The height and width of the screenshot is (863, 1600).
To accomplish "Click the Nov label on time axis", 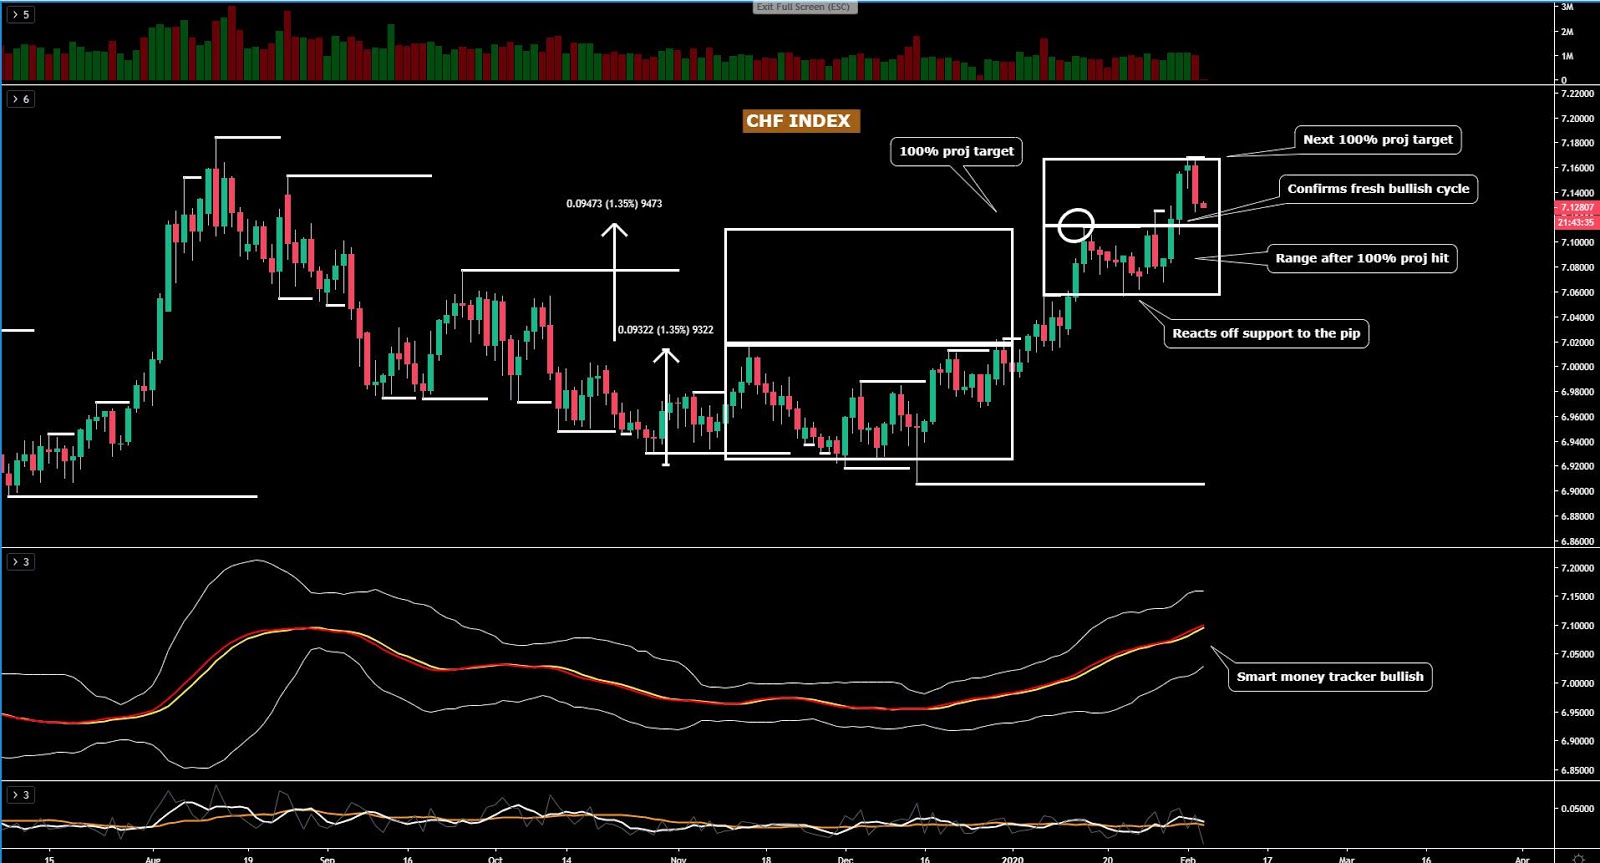I will click(x=678, y=859).
